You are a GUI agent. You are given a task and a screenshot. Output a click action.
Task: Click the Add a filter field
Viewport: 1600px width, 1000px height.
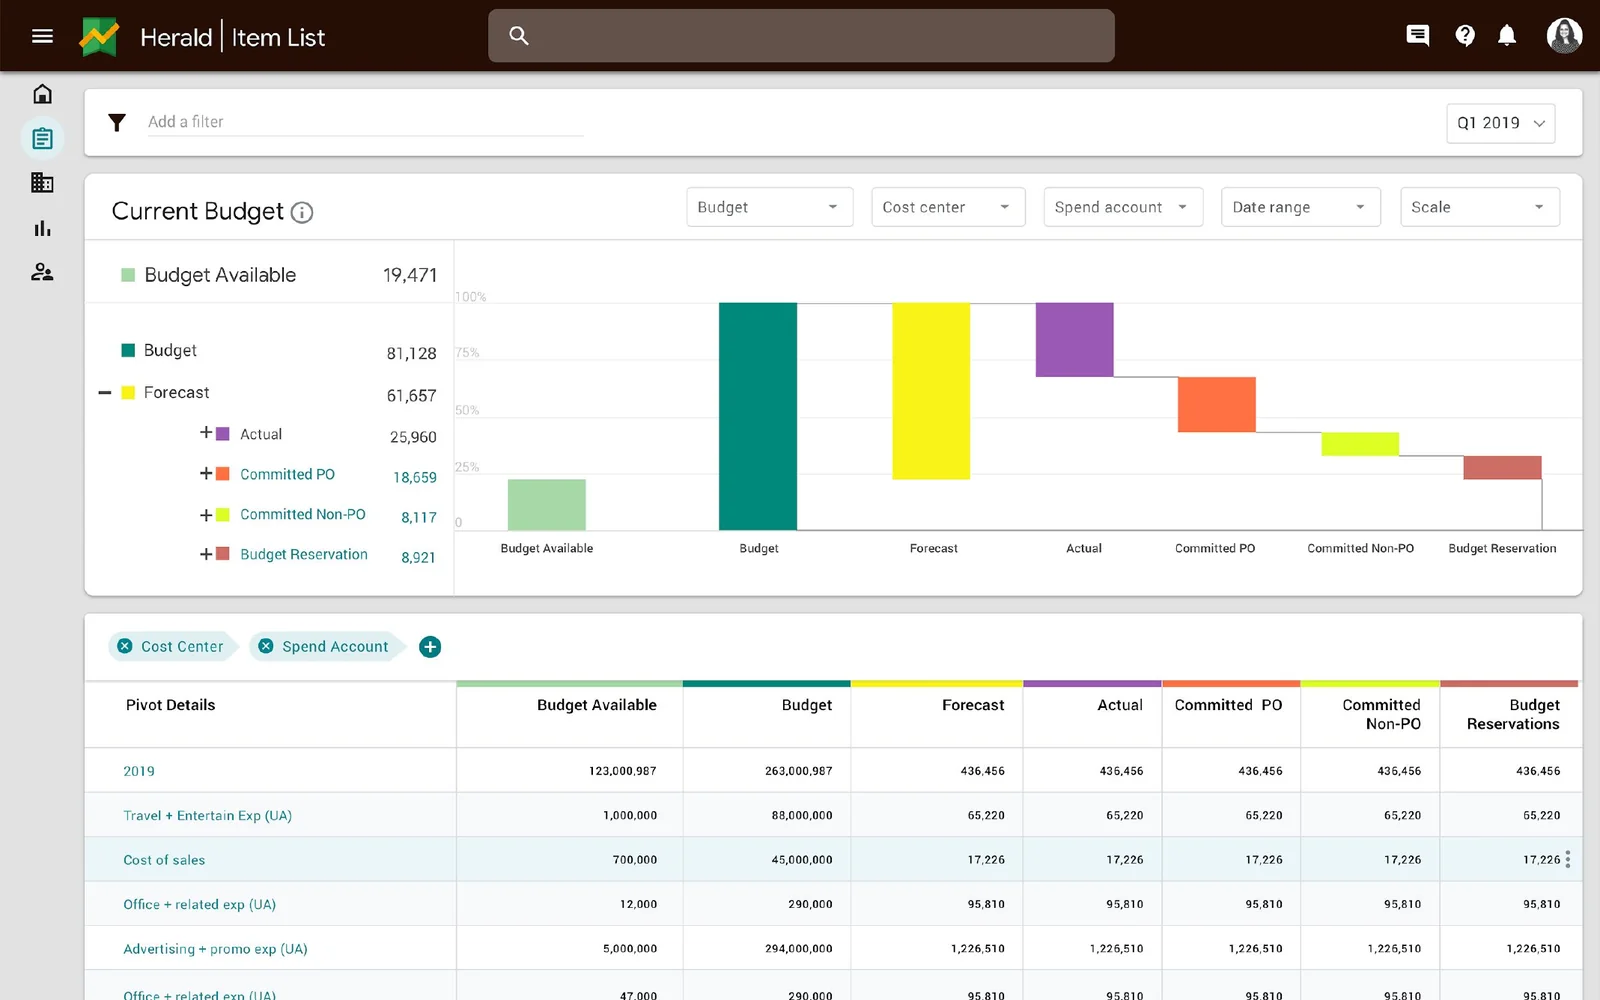point(365,122)
